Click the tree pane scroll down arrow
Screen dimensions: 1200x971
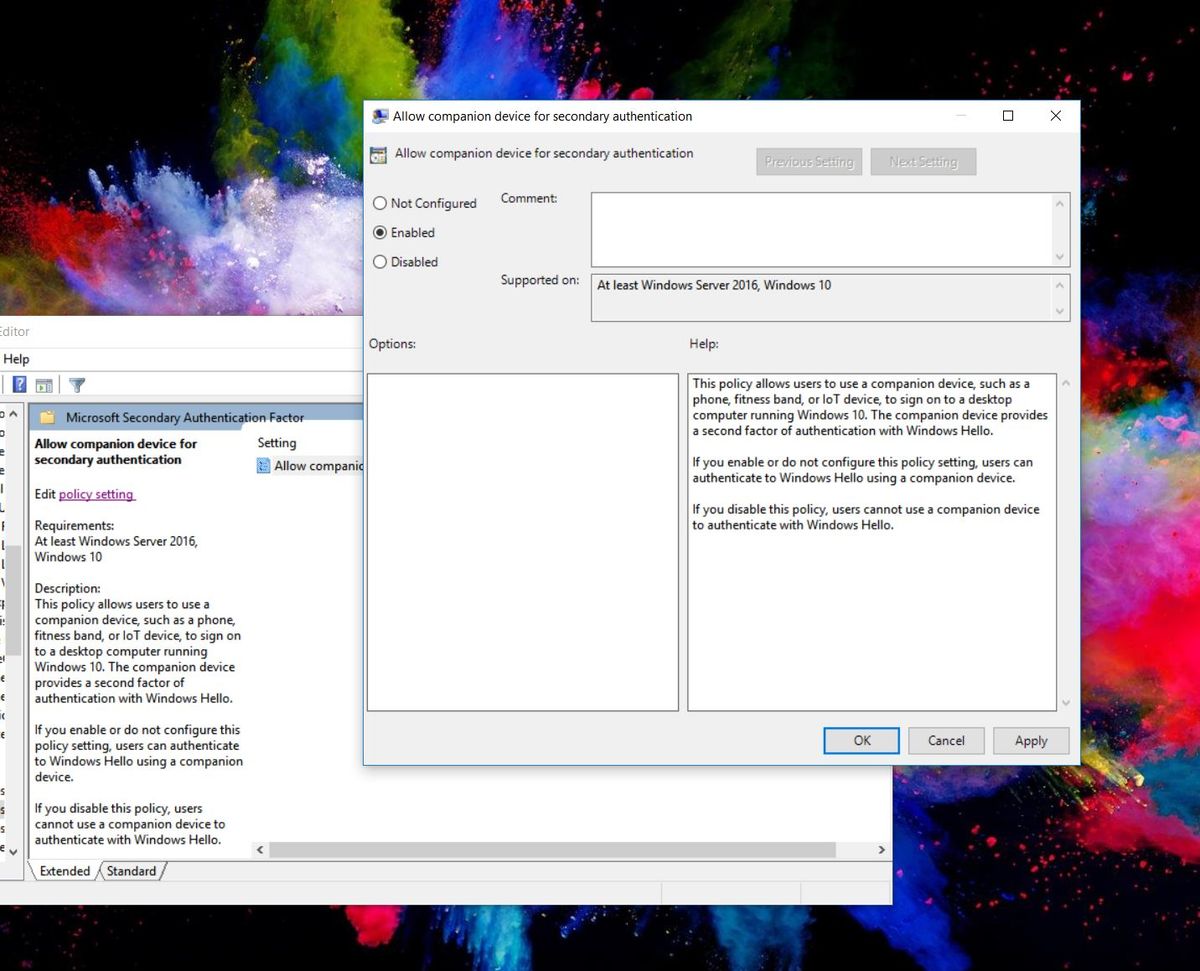pos(13,850)
